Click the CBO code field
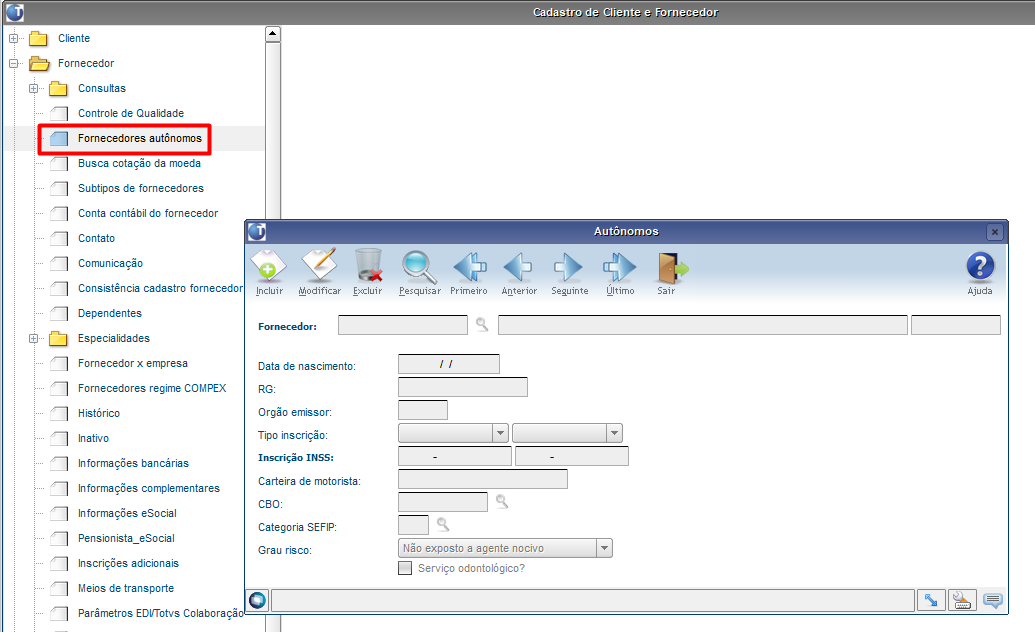The image size is (1035, 632). [x=443, y=502]
